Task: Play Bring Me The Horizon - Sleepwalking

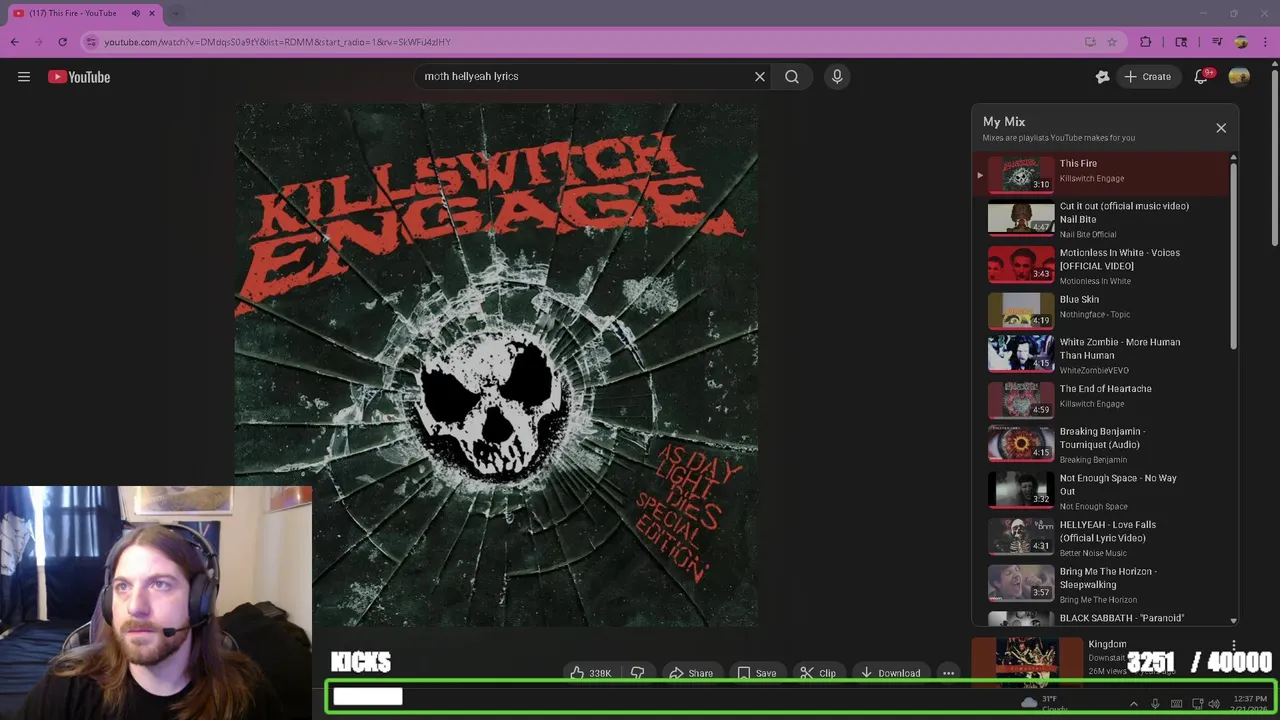Action: pyautogui.click(x=1102, y=585)
